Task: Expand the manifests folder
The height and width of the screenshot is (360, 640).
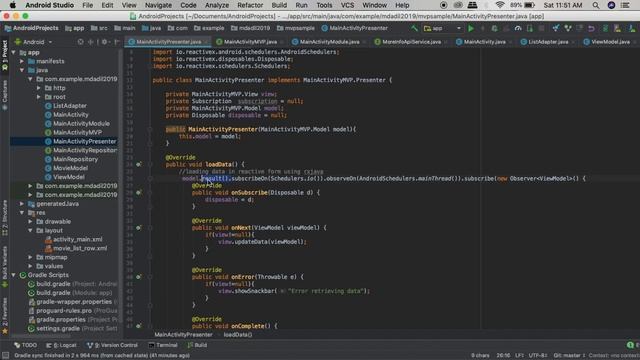Action: point(22,61)
